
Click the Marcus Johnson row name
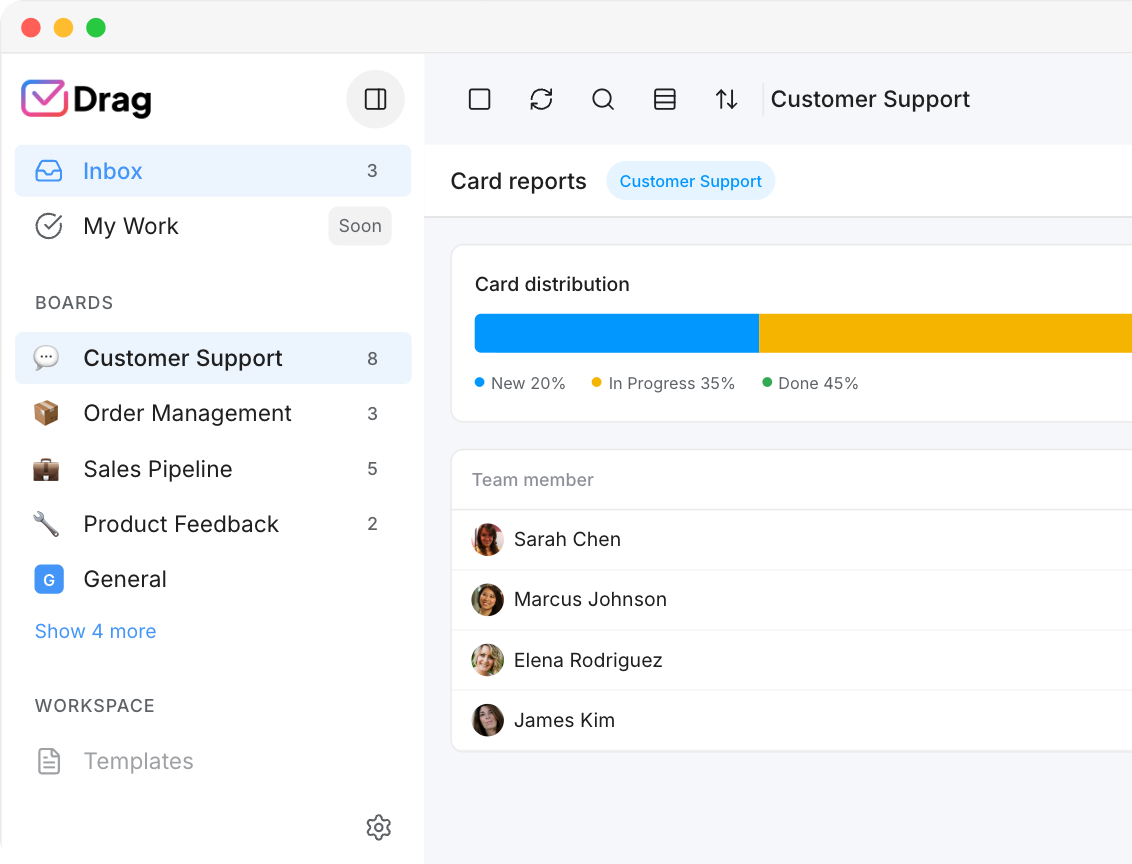tap(591, 600)
